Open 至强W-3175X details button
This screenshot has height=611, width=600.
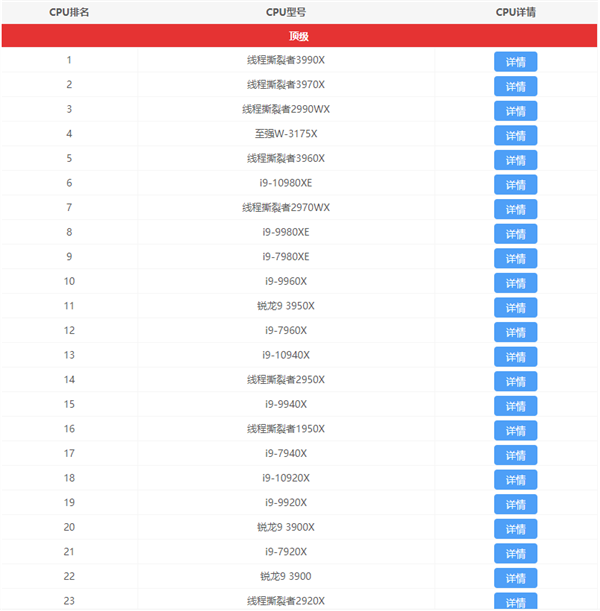pos(515,135)
